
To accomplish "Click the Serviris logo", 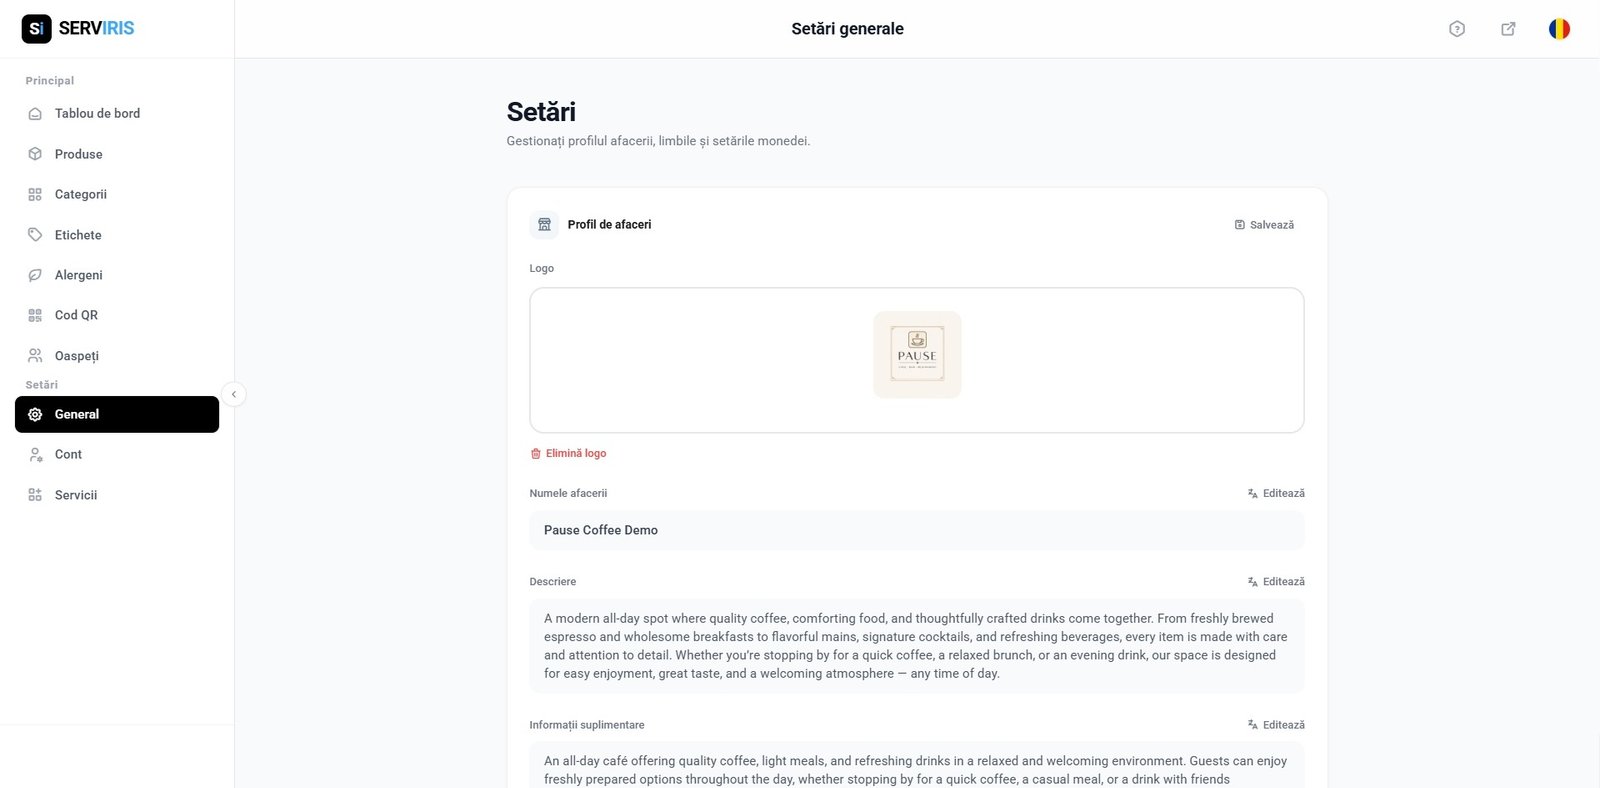I will click(x=78, y=28).
